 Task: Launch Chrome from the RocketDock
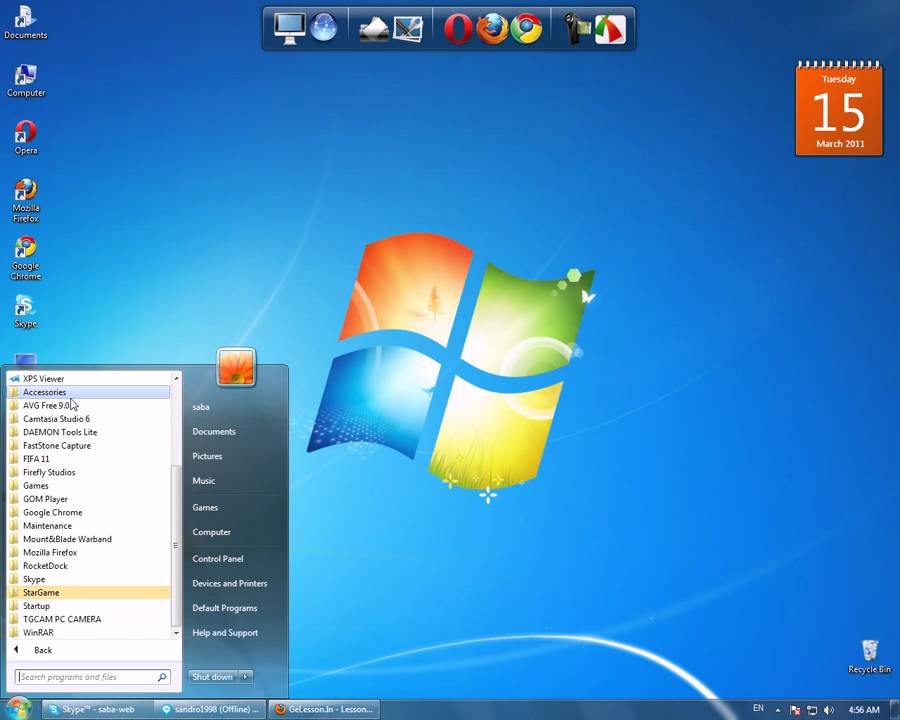coord(526,29)
